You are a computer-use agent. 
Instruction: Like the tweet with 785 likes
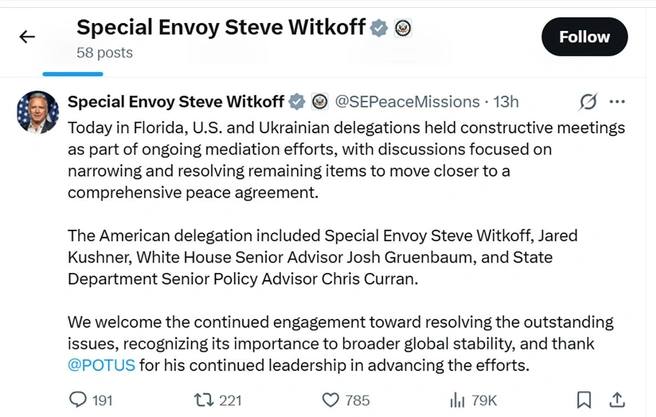pyautogui.click(x=332, y=400)
